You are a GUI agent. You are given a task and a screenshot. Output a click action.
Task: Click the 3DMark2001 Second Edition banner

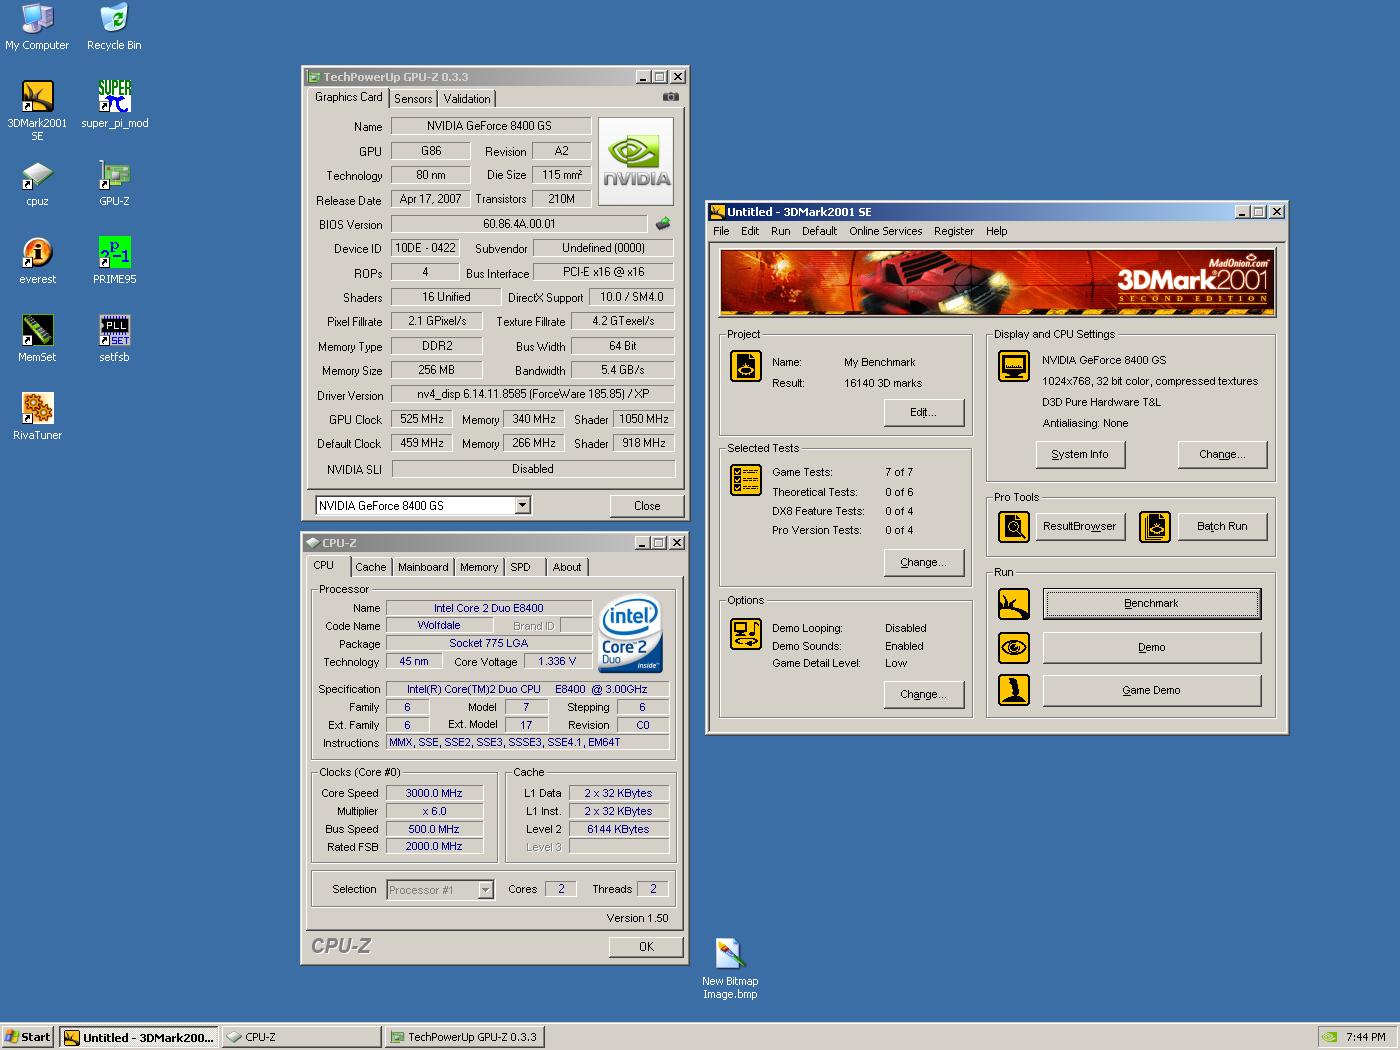pos(997,282)
